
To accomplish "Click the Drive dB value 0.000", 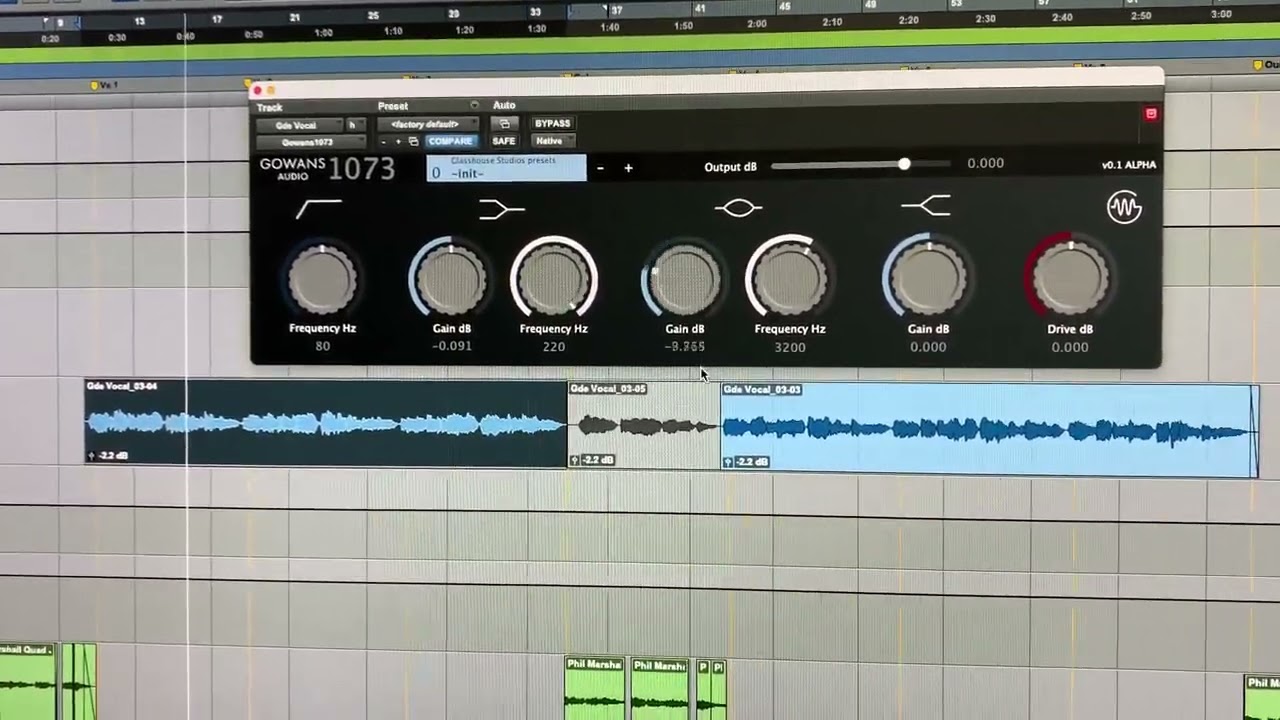I will pyautogui.click(x=1070, y=347).
